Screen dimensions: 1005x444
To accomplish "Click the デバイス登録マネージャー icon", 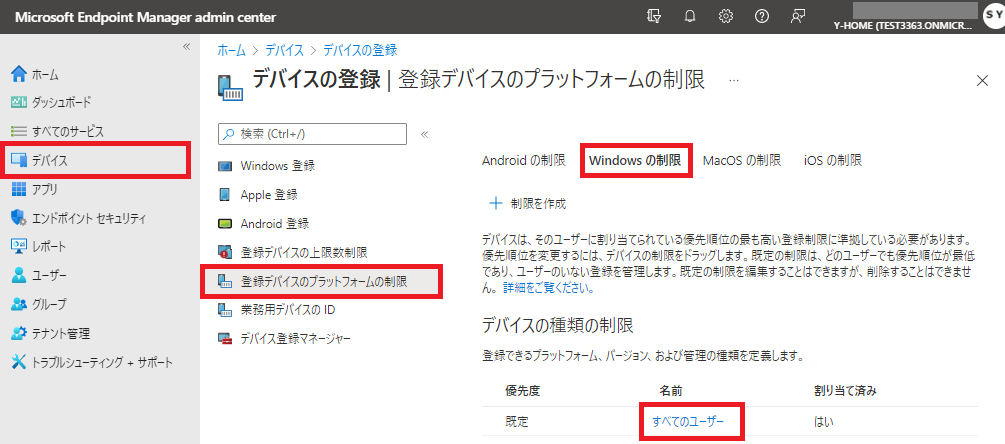I will click(225, 338).
